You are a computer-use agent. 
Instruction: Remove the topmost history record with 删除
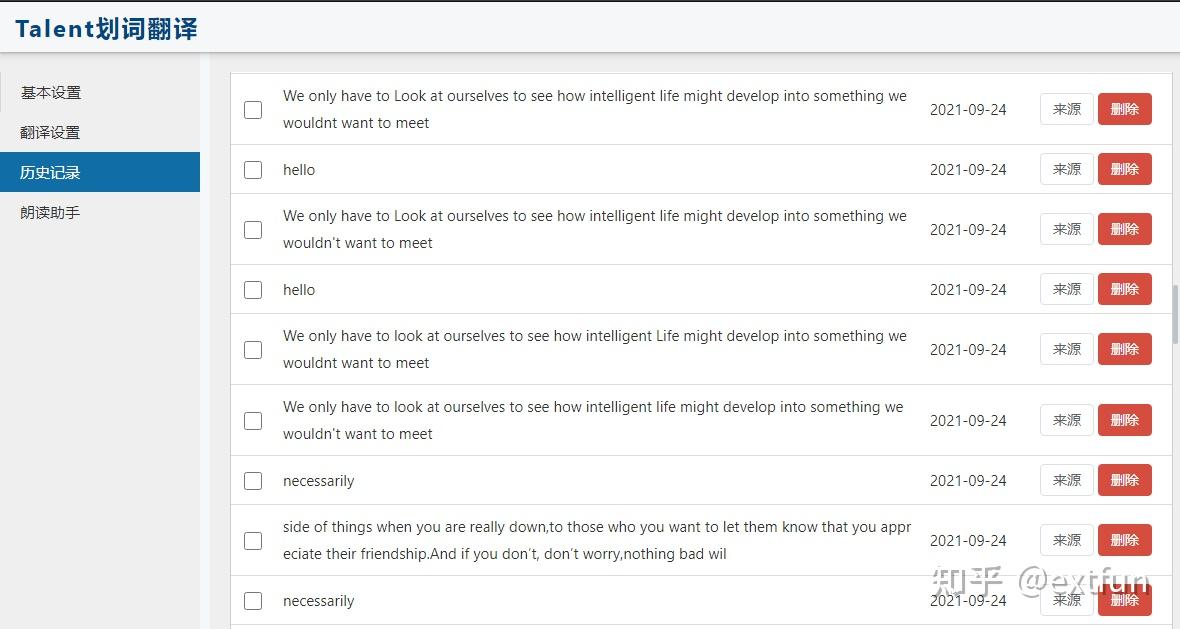point(1124,109)
